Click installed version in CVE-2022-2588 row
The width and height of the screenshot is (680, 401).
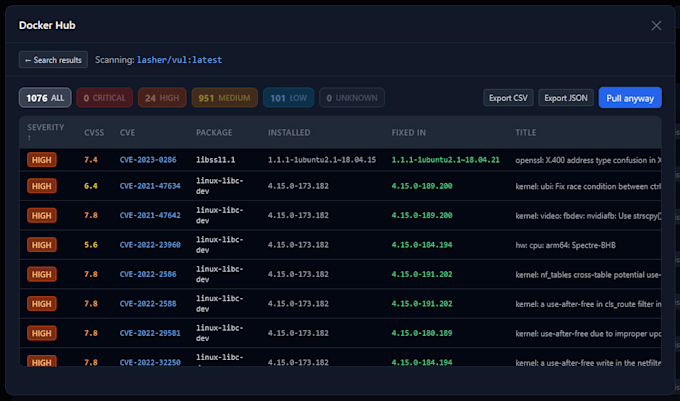click(298, 304)
